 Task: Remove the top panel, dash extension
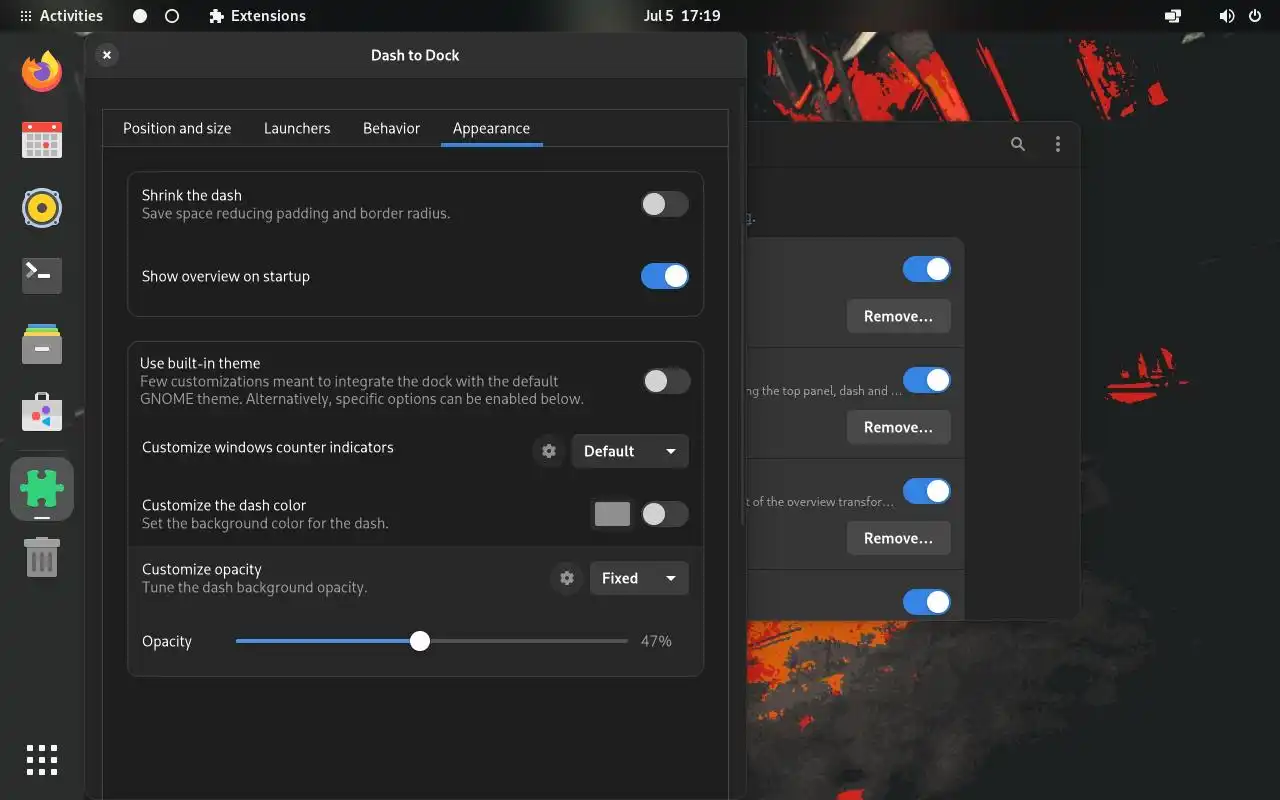pyautogui.click(x=899, y=427)
